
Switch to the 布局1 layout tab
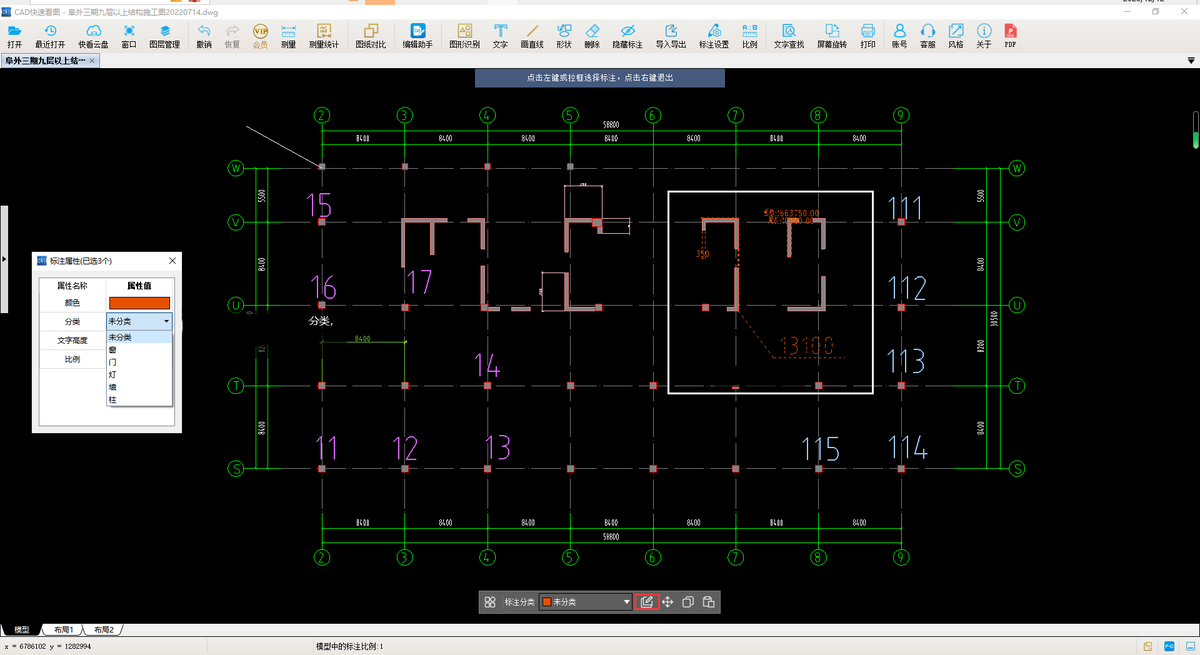[64, 630]
